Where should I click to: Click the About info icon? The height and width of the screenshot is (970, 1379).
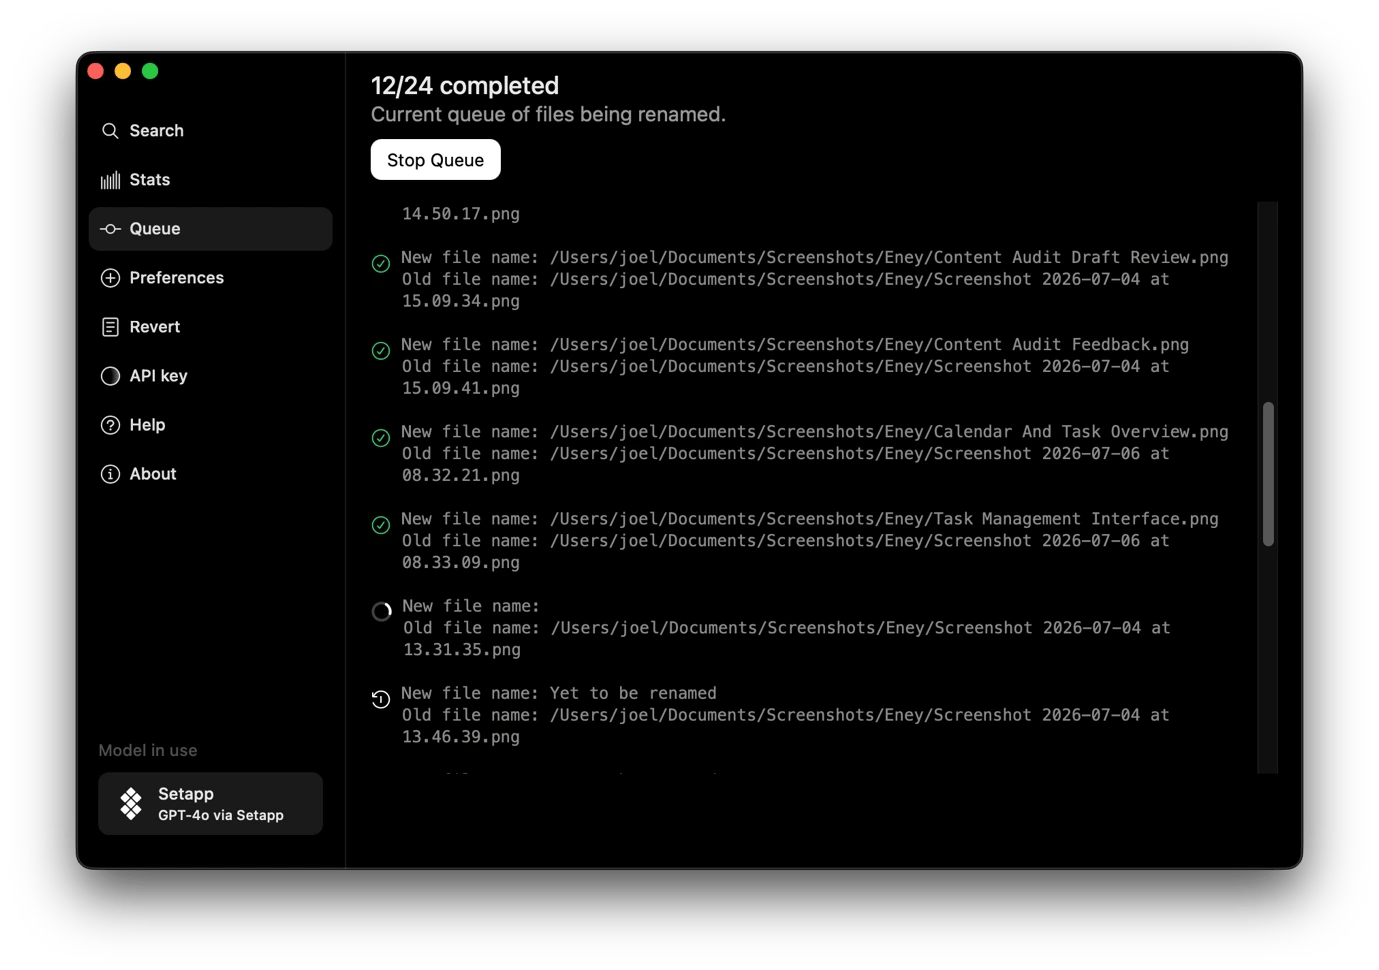(x=110, y=474)
